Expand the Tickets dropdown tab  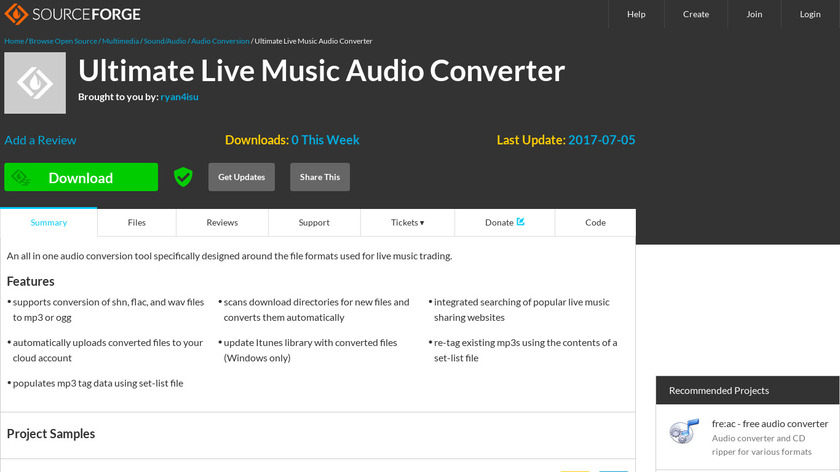[x=407, y=222]
